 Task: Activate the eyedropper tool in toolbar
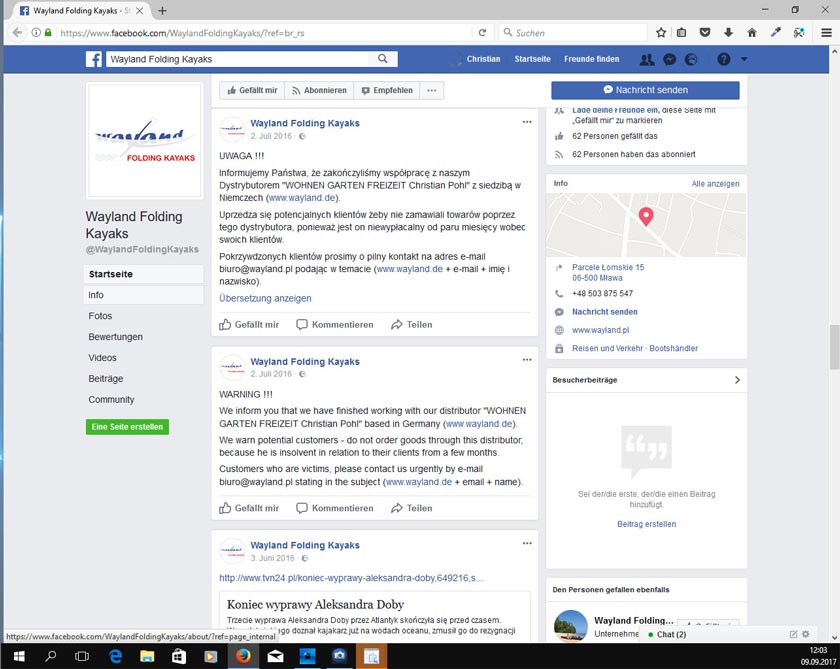point(776,33)
